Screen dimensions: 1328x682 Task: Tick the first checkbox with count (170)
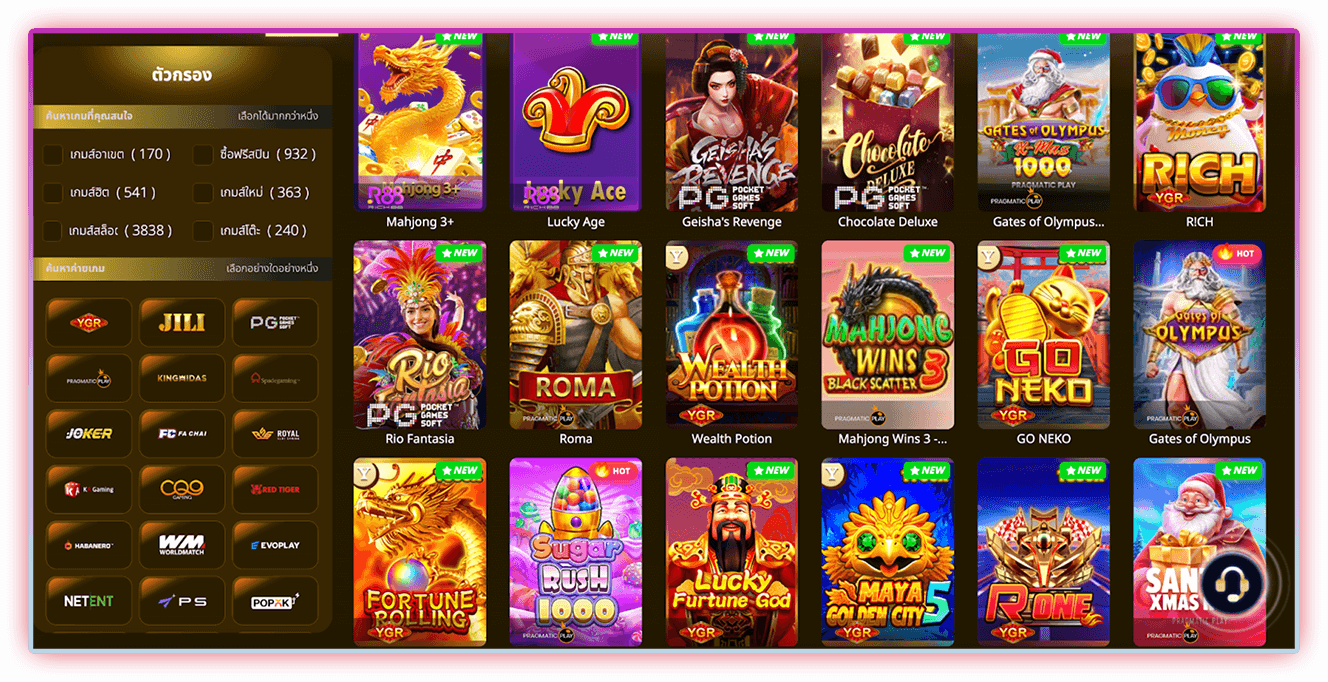tap(52, 154)
